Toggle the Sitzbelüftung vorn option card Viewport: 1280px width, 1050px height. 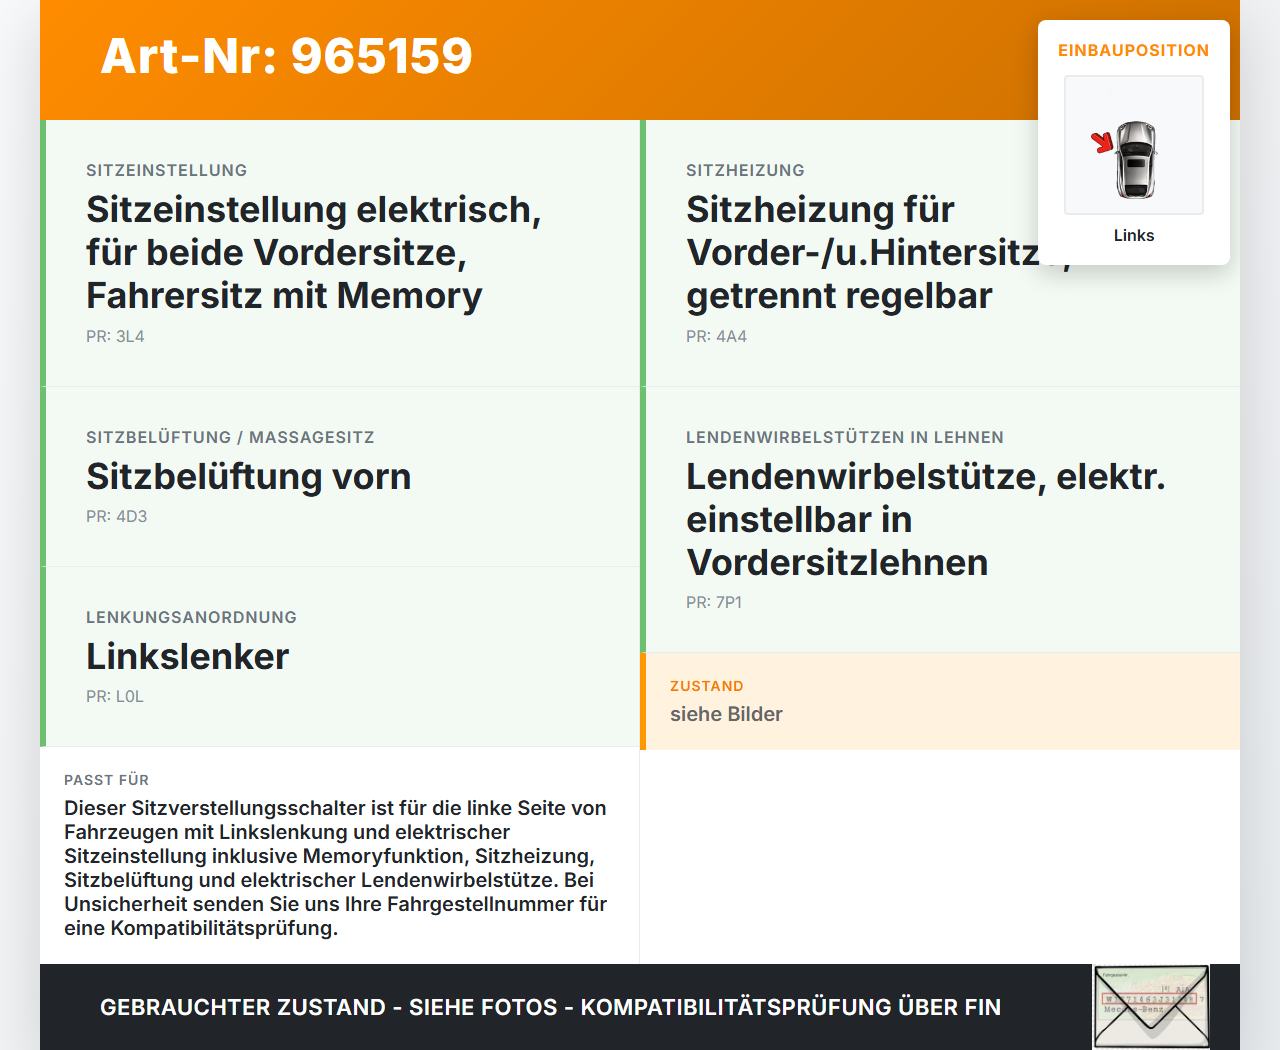click(248, 476)
